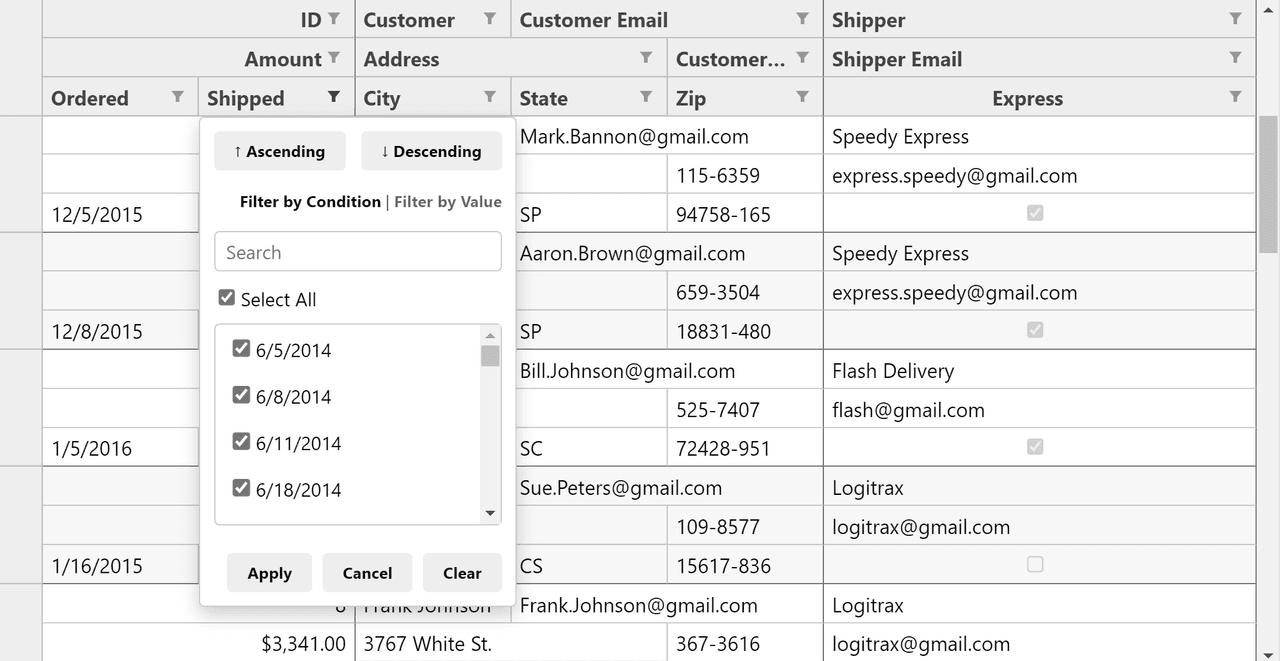Uncheck the Select All checkbox
Screen dimensions: 1280x661
[x=227, y=298]
